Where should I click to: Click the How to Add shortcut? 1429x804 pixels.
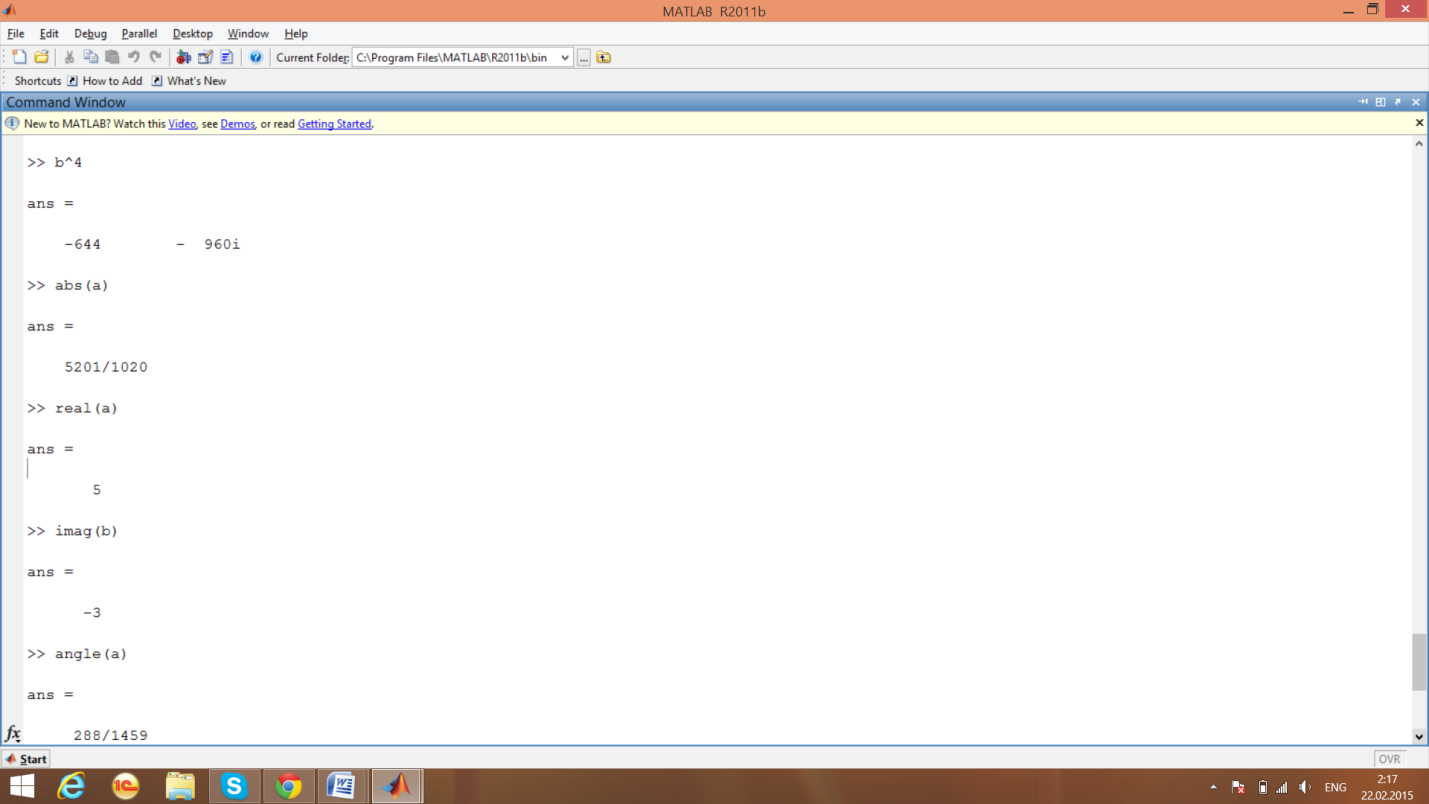click(105, 81)
